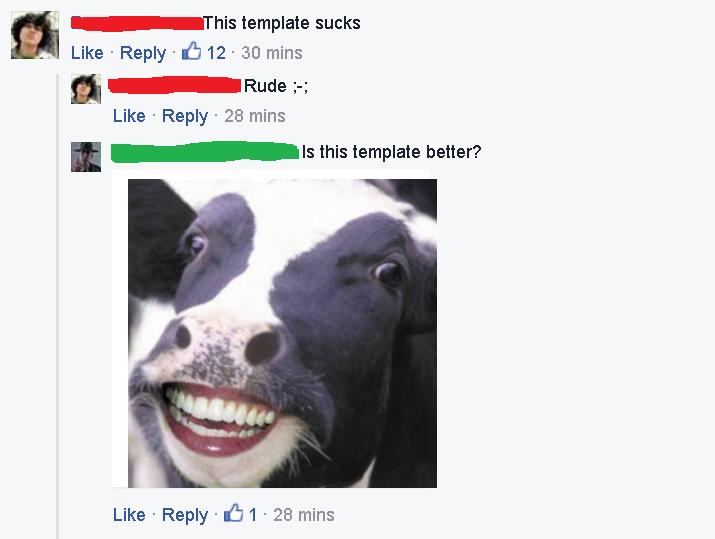This screenshot has height=539, width=715.
Task: Like the cow image comment
Action: [129, 515]
